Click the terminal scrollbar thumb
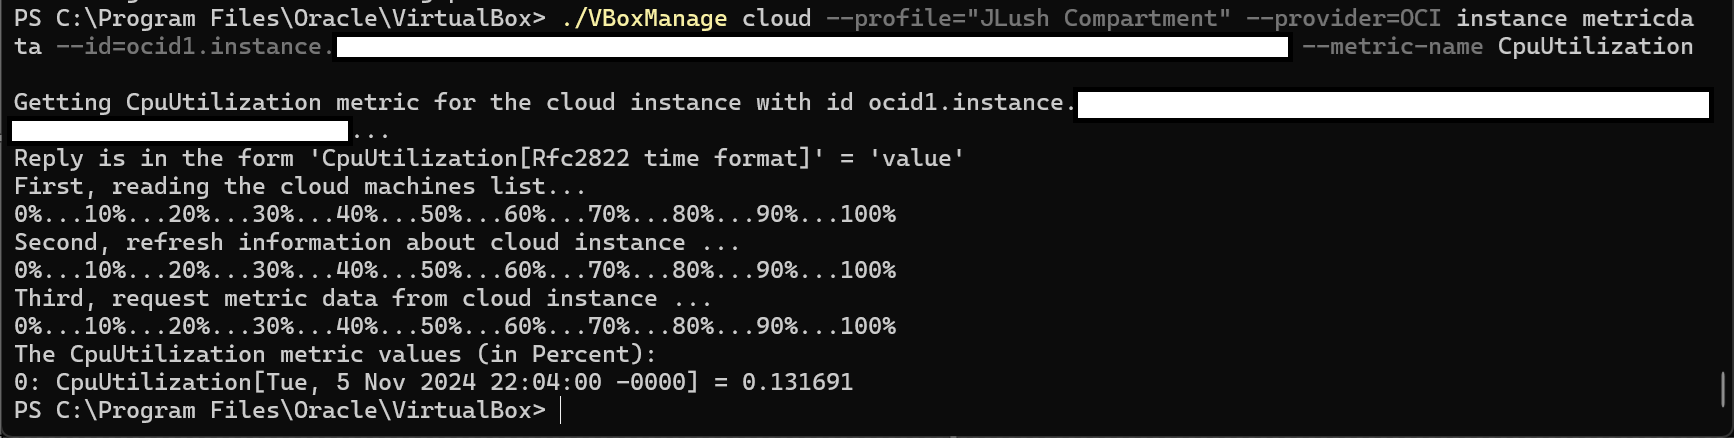This screenshot has height=438, width=1734. tap(1722, 389)
